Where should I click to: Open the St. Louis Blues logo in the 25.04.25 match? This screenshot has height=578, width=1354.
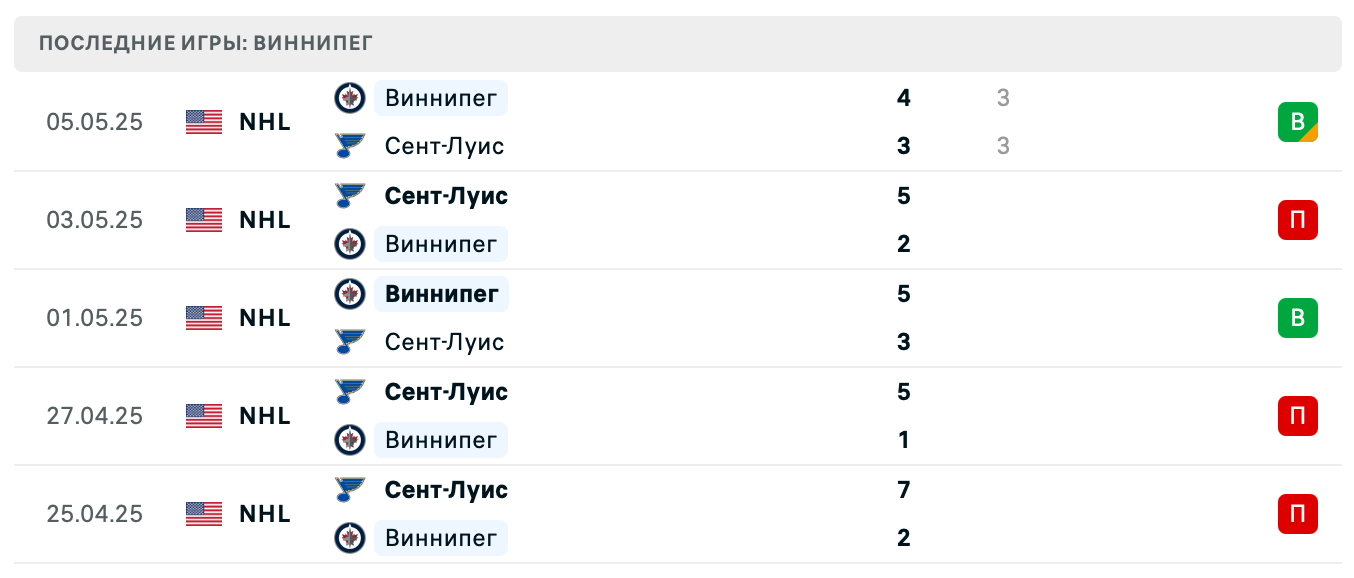click(349, 489)
